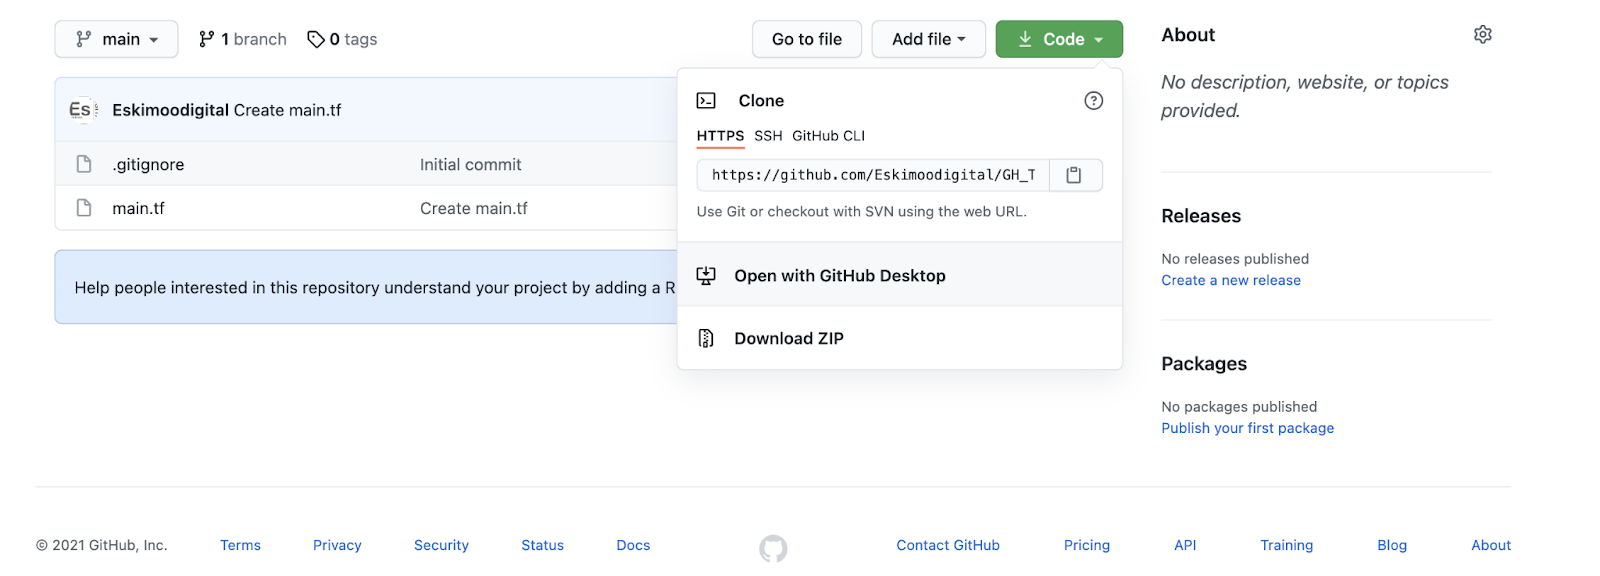Open the Packages heading link
Viewport: 1600px width, 576px height.
click(1204, 364)
